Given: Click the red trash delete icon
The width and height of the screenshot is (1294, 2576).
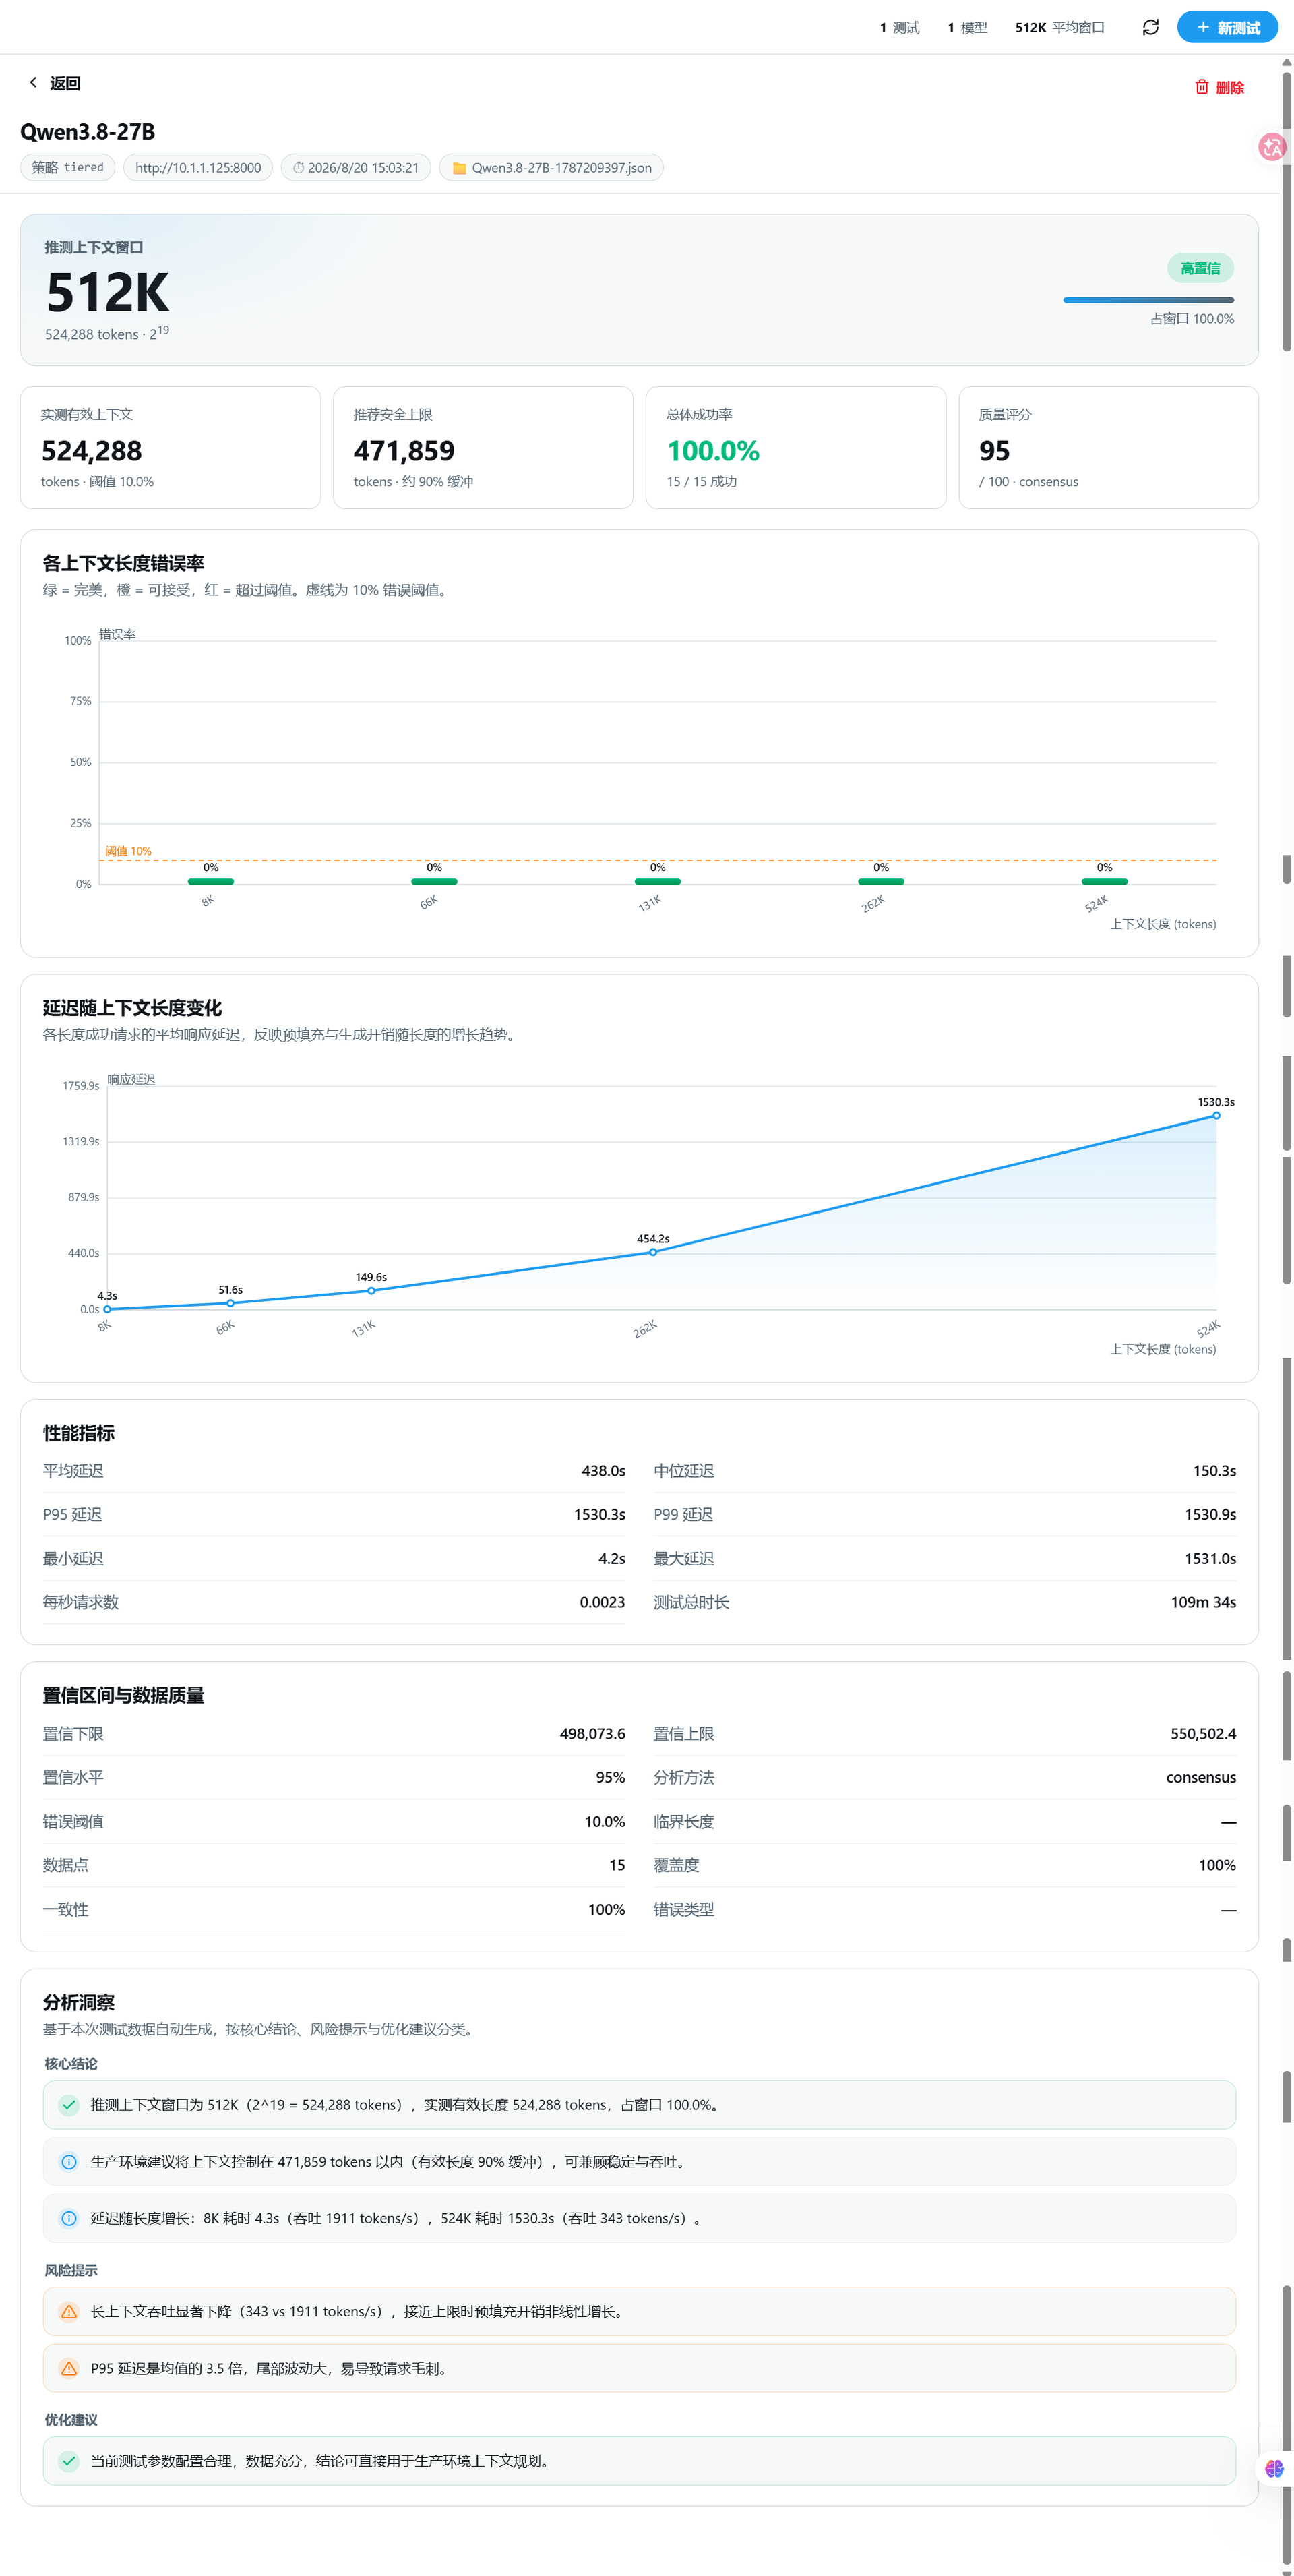Looking at the screenshot, I should tap(1201, 87).
